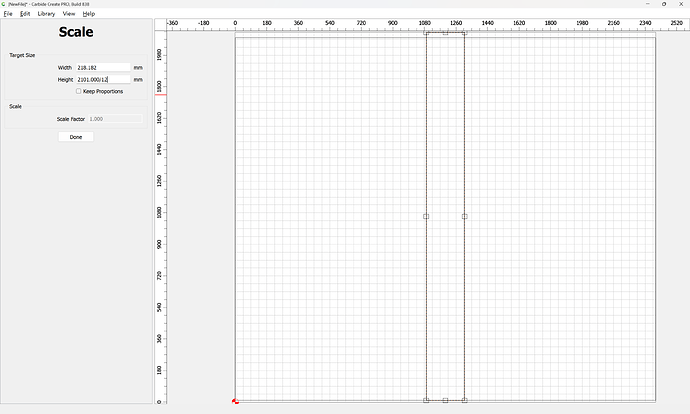
Task: Enable the Keep Proportions checkbox
Action: tap(79, 91)
